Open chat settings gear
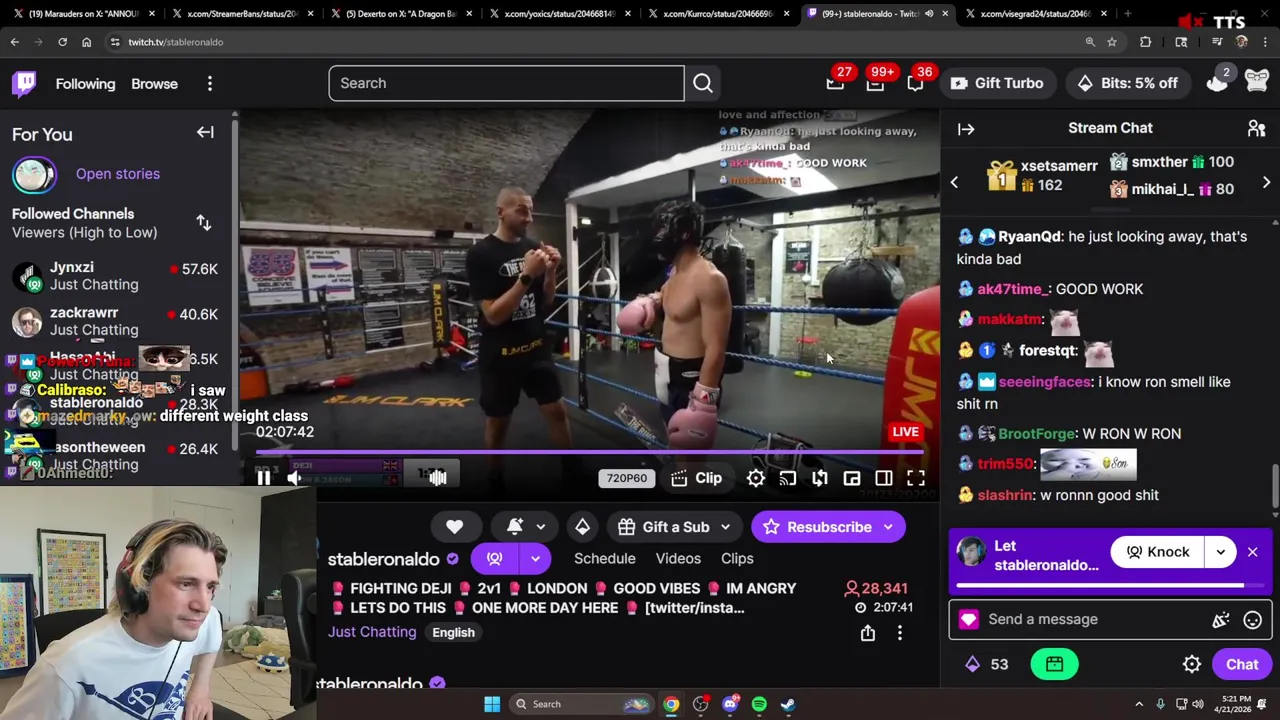The width and height of the screenshot is (1280, 720). tap(1192, 664)
